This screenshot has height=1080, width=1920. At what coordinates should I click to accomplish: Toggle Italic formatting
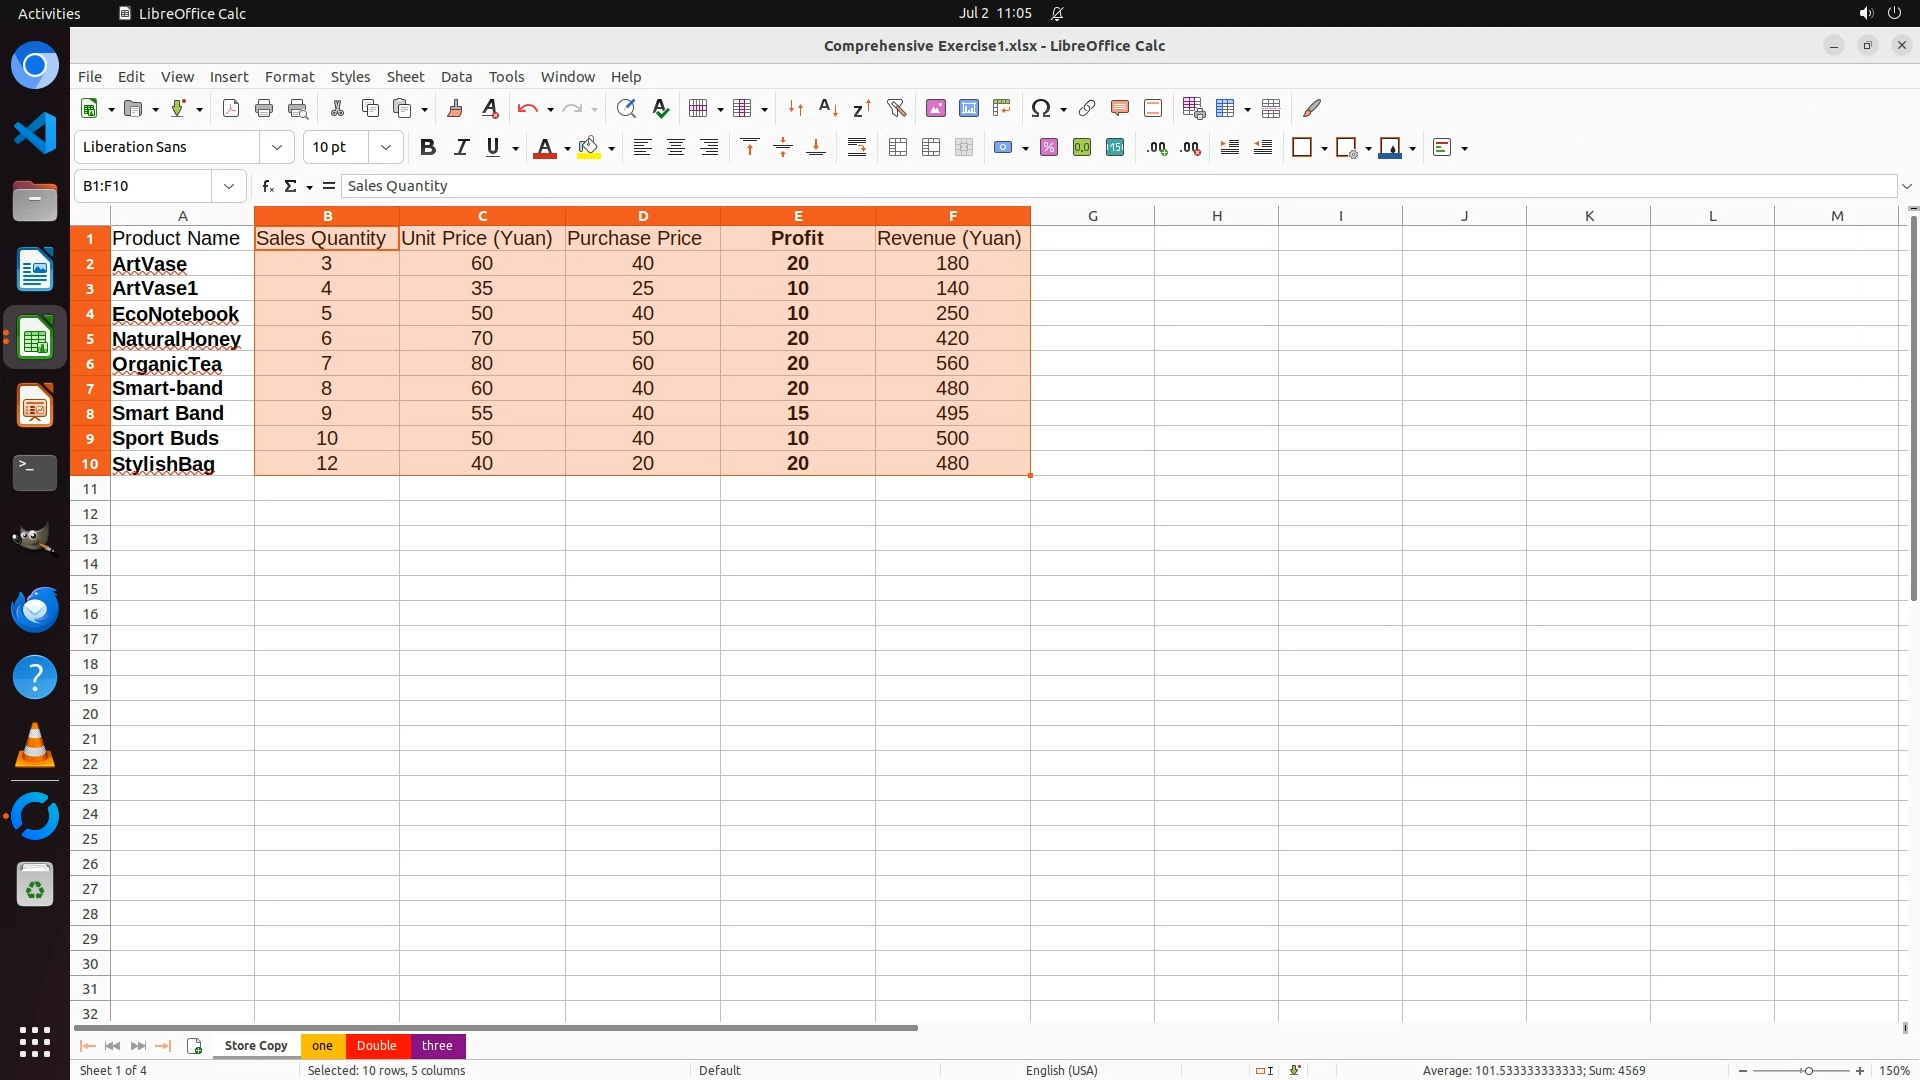[x=461, y=147]
